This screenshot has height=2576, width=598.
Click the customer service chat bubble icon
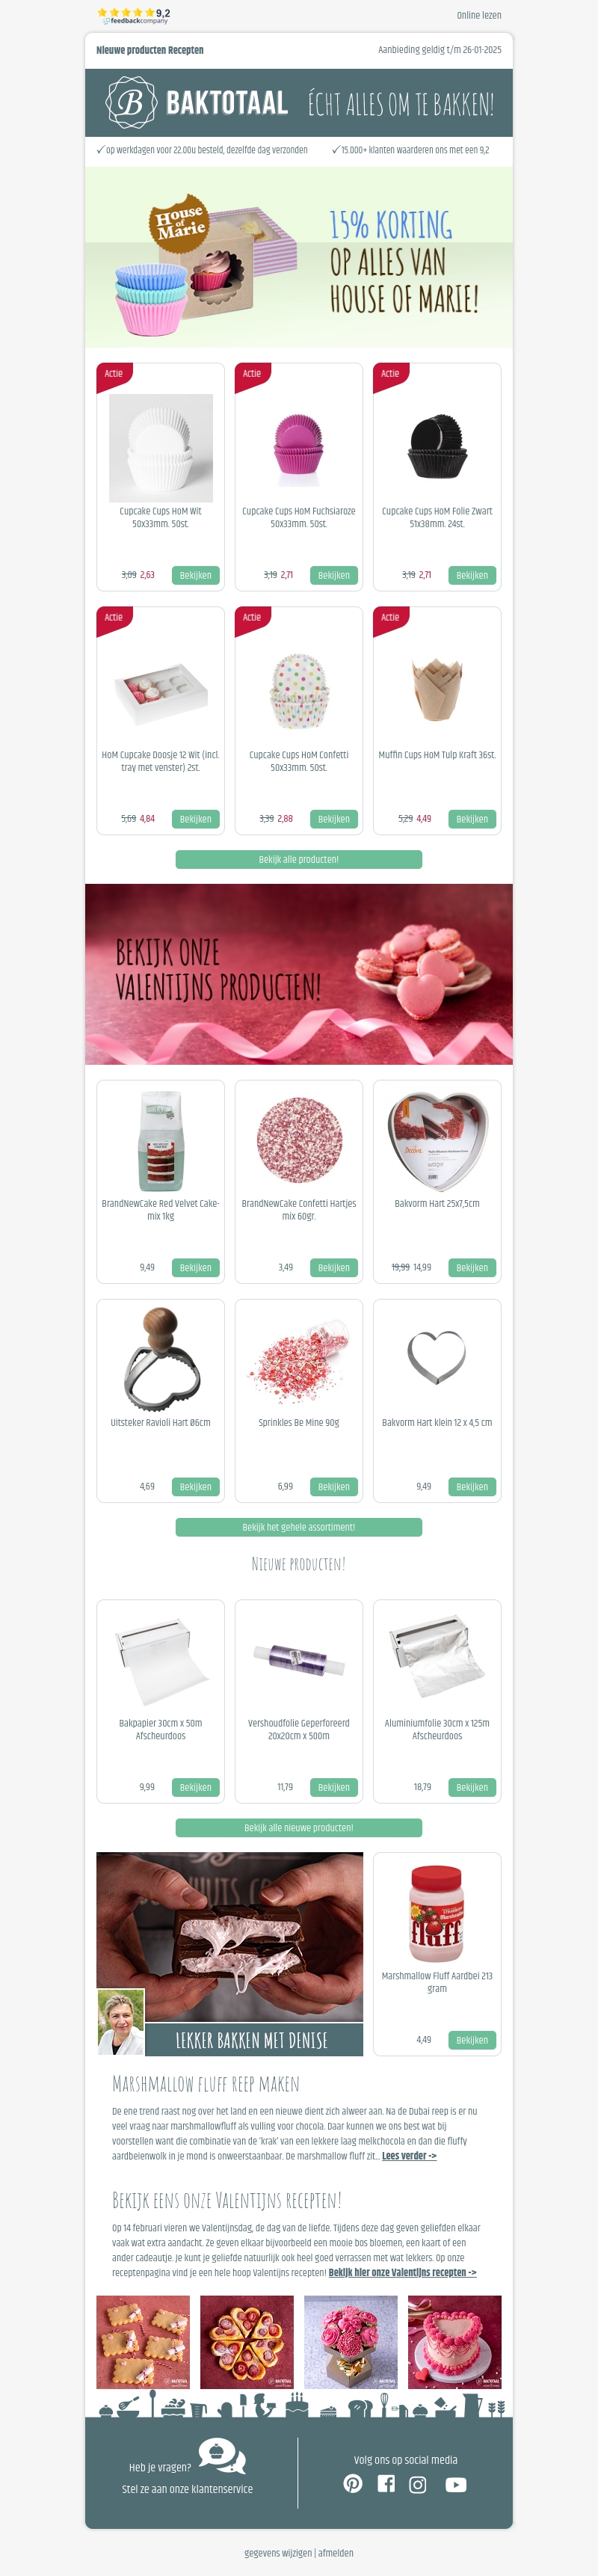click(221, 2455)
